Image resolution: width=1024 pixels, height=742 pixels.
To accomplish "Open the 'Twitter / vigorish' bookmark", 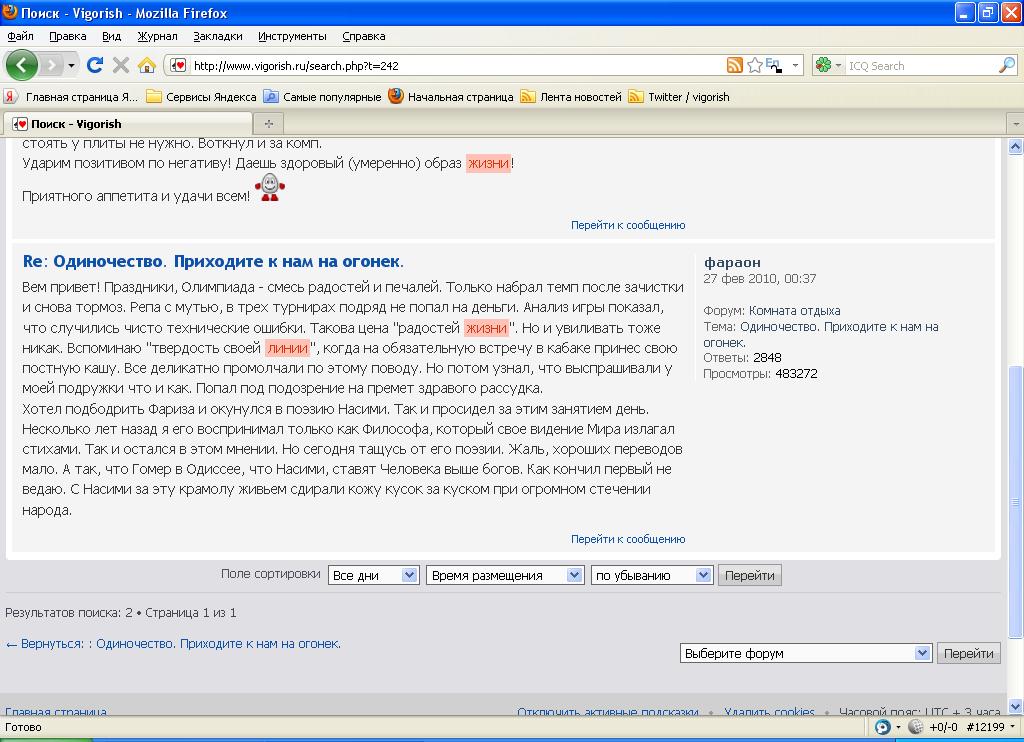I will pyautogui.click(x=688, y=97).
